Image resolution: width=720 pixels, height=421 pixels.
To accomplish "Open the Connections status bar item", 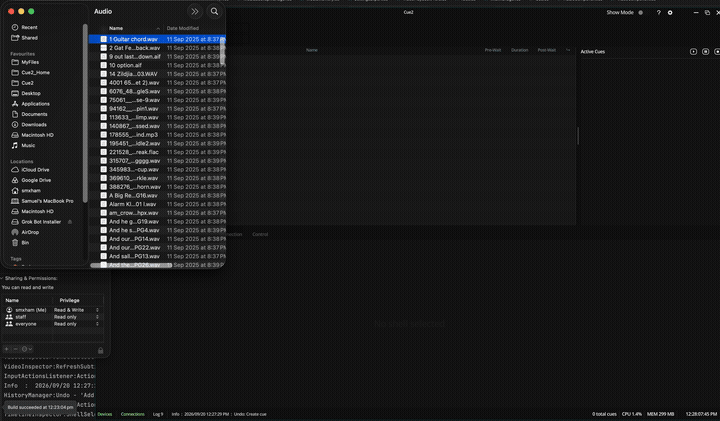I will (133, 414).
